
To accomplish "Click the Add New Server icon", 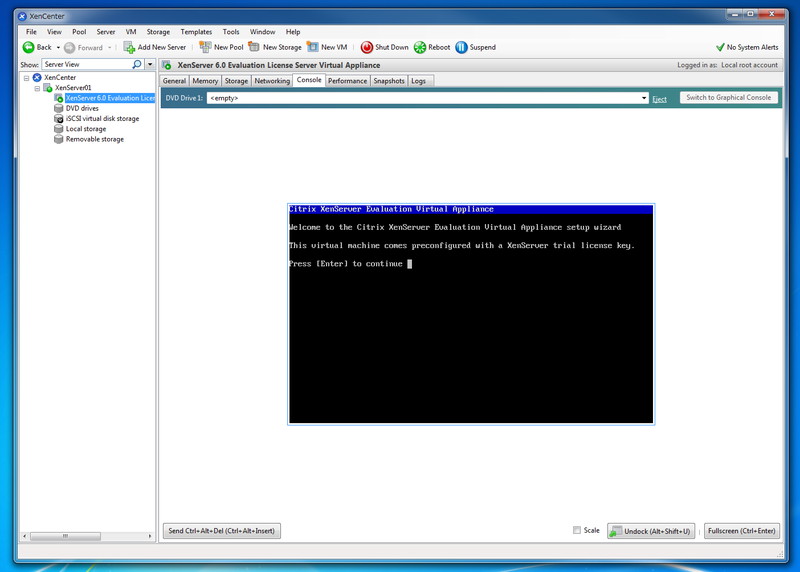I will tap(129, 47).
